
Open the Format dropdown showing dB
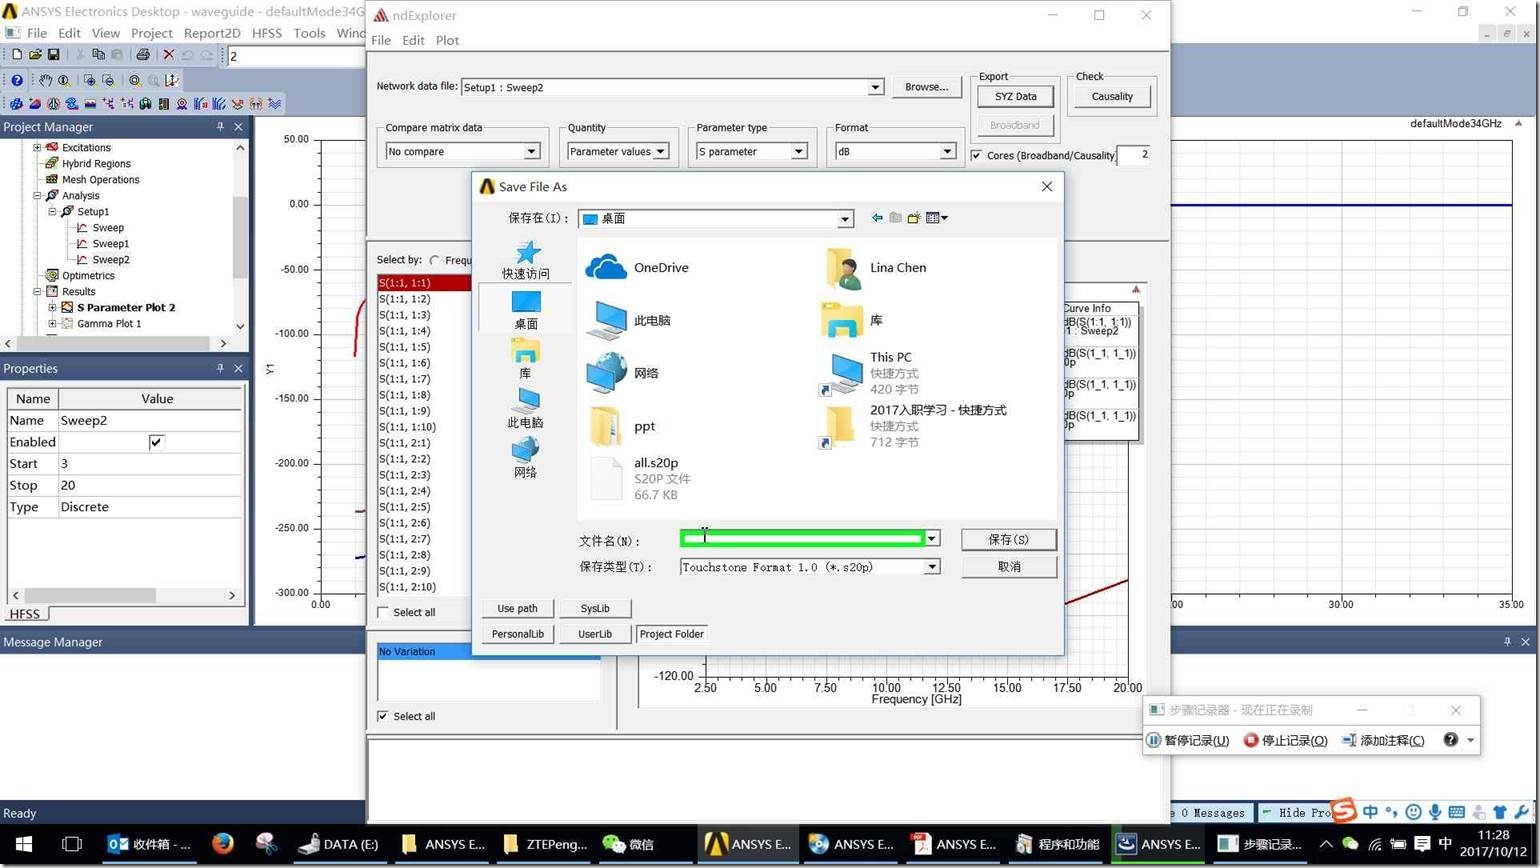coord(947,151)
